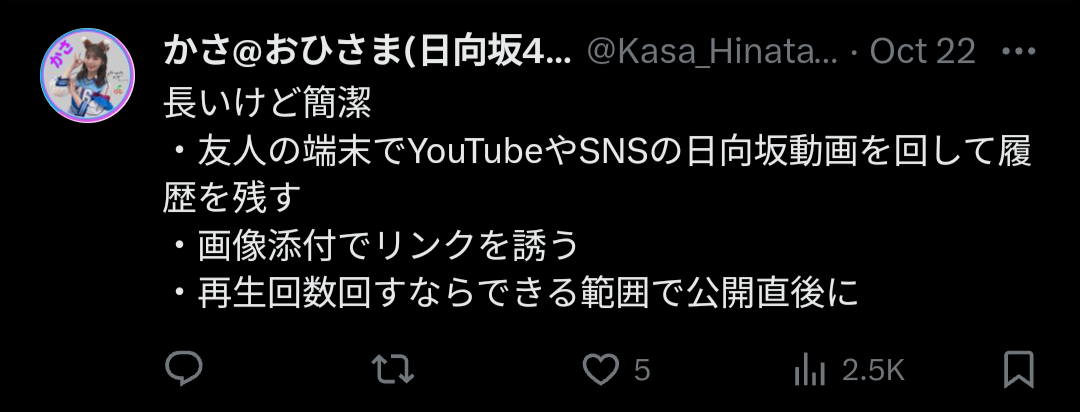Like the tweet with the heart icon
Viewport: 1080px width, 412px height.
point(601,370)
